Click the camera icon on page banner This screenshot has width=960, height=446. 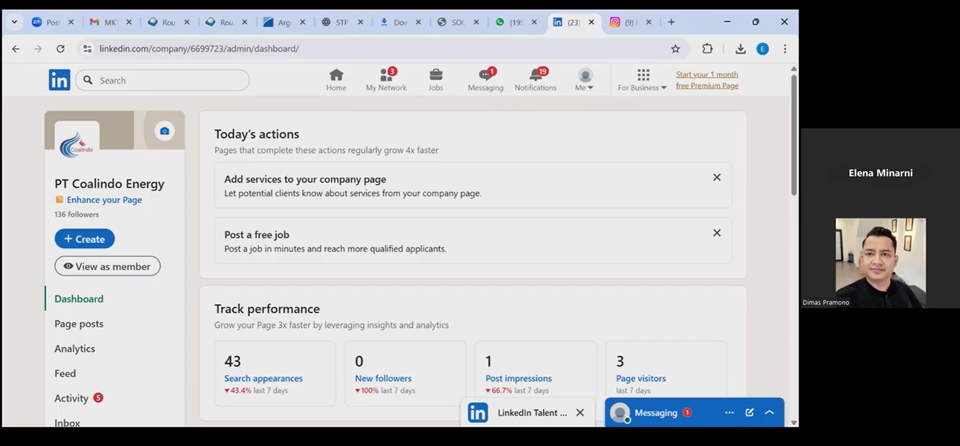pyautogui.click(x=164, y=131)
